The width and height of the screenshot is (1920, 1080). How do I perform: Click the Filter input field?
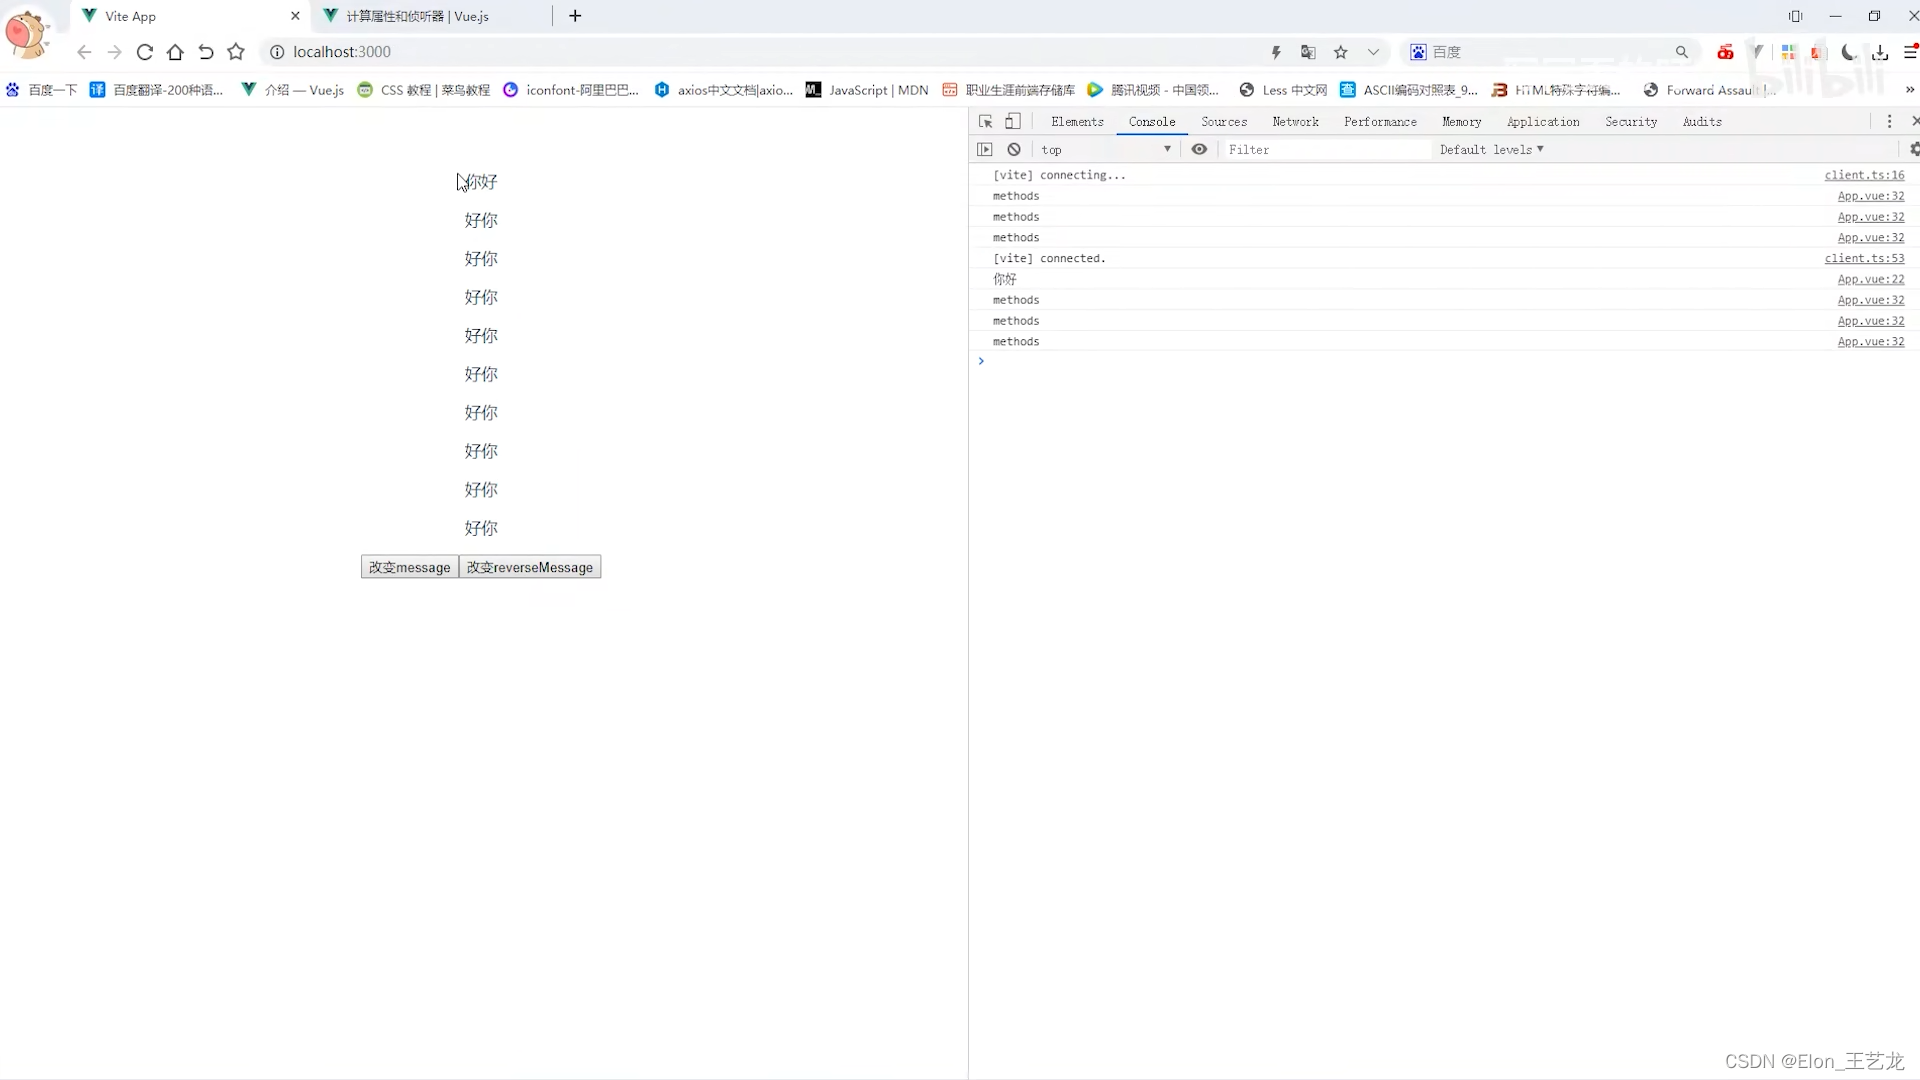pos(1319,148)
